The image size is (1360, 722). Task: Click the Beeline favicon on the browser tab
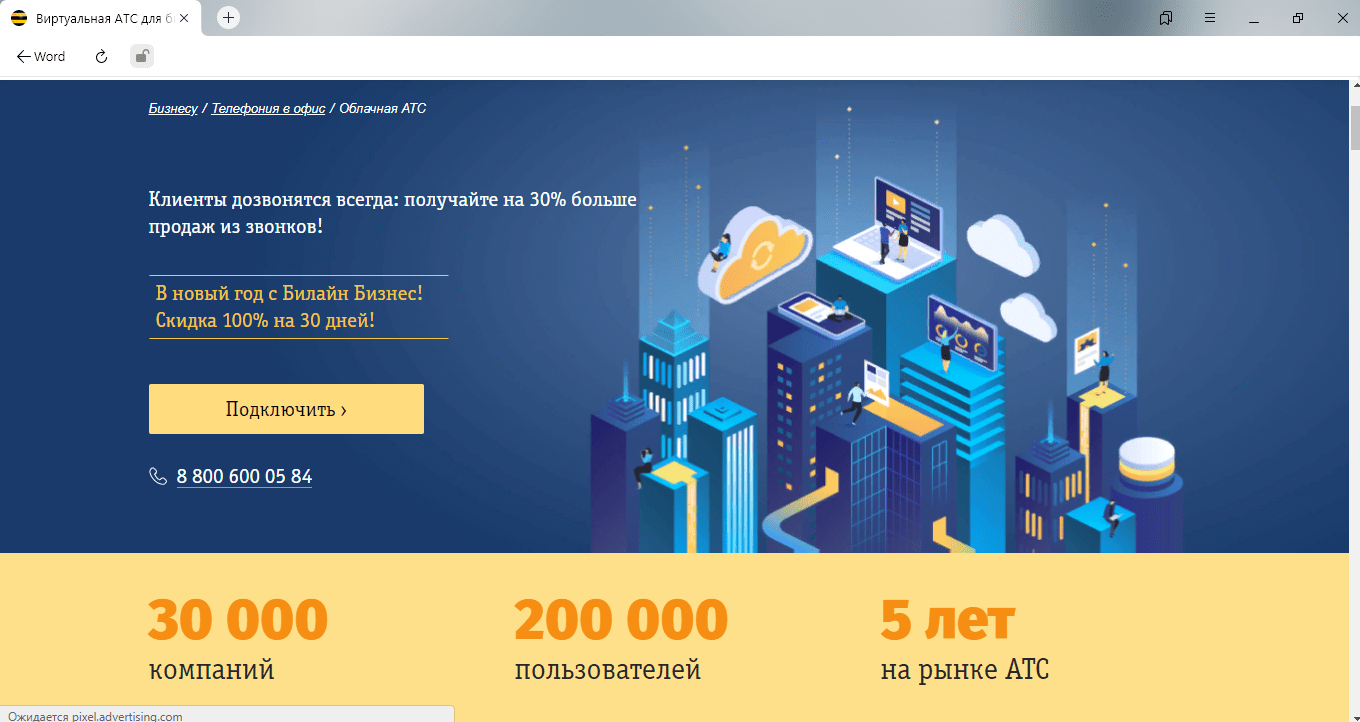tap(18, 18)
